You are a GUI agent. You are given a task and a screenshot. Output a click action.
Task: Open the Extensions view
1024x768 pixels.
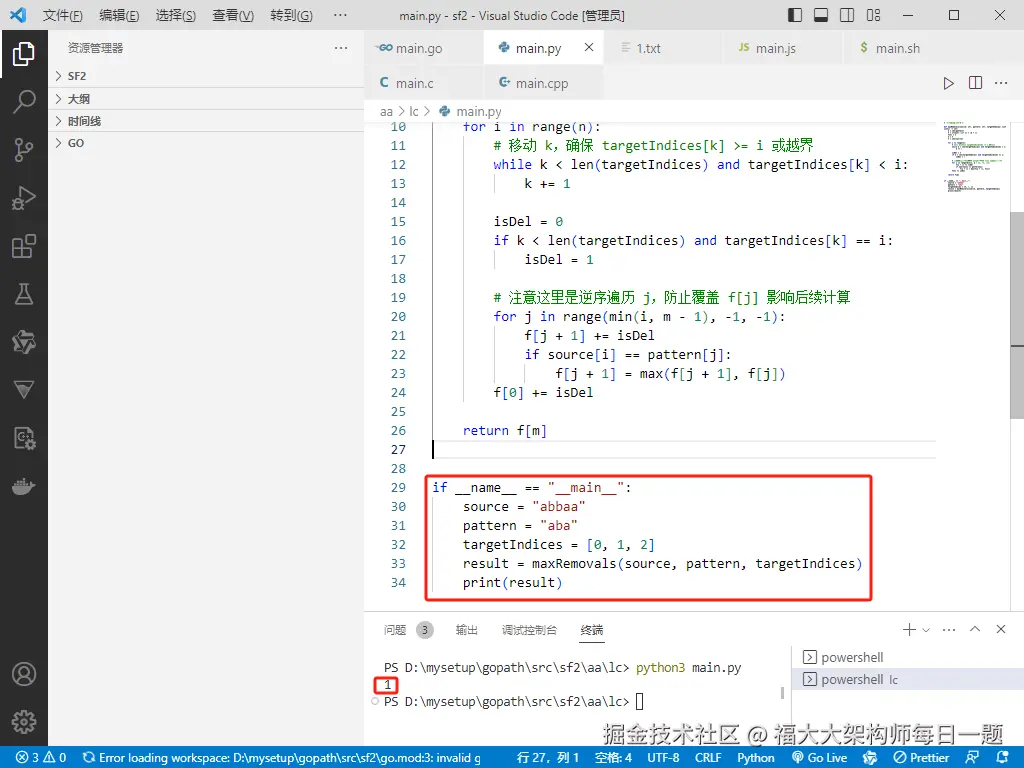click(x=24, y=246)
